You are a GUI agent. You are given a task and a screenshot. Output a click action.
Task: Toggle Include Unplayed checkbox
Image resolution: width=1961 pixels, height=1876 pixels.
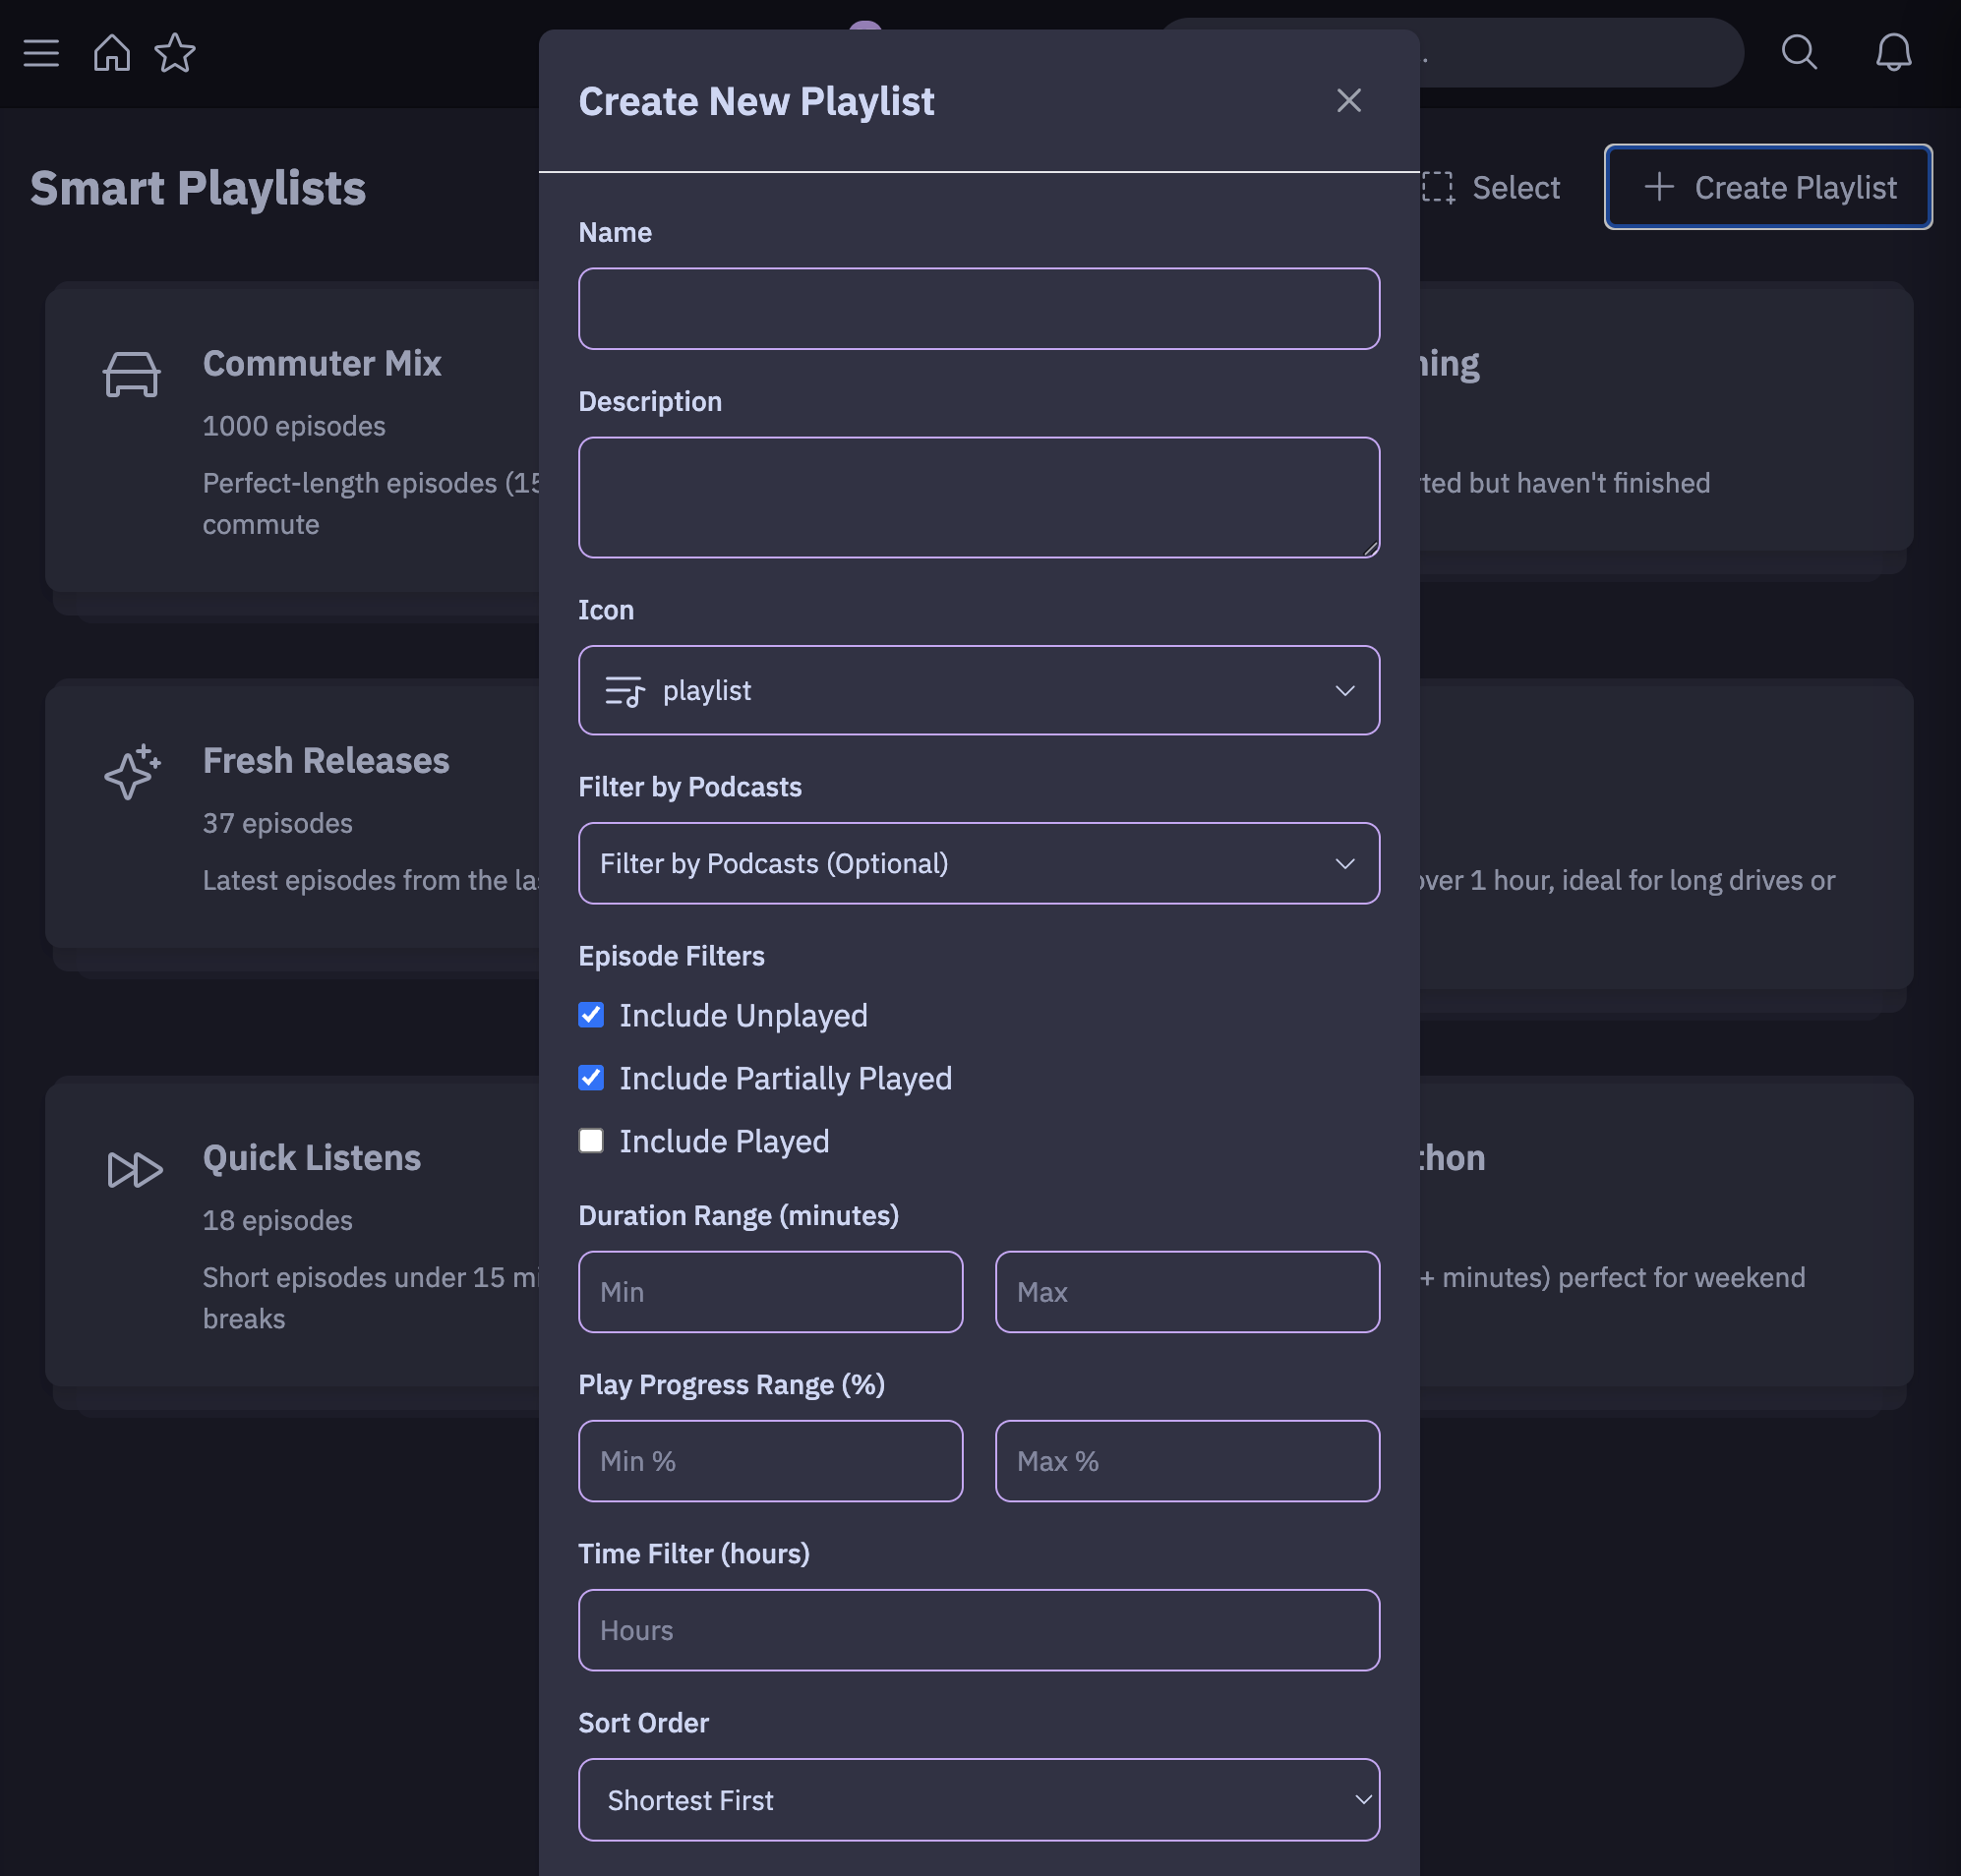point(591,1015)
